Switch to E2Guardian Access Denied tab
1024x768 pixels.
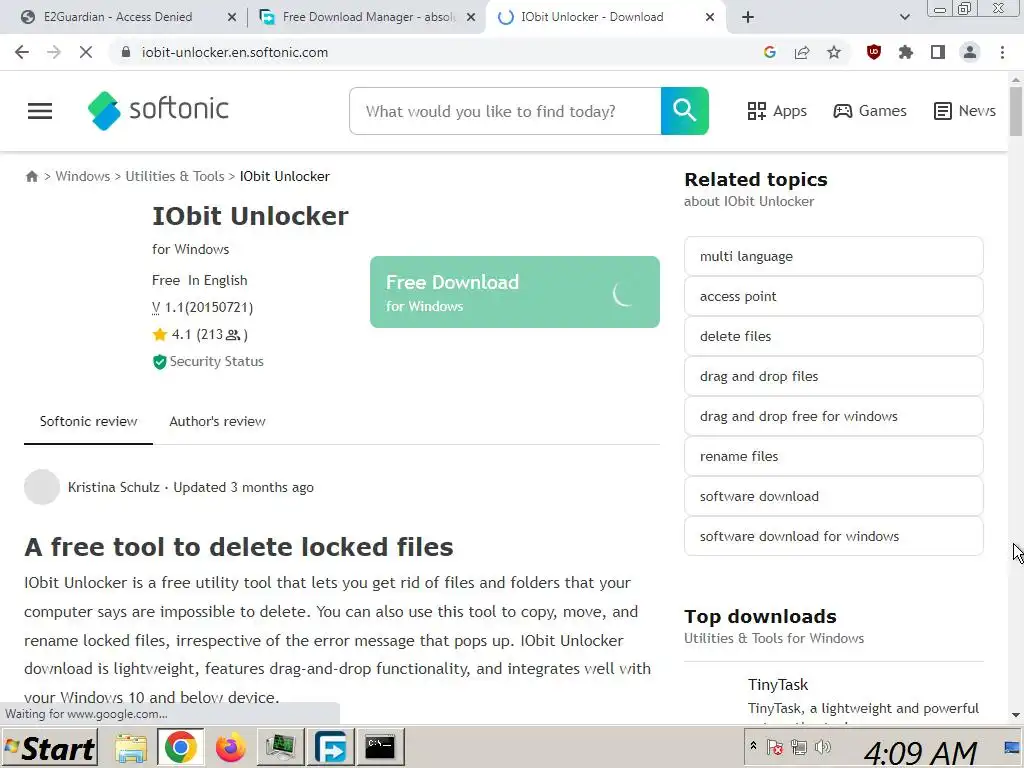pos(118,17)
